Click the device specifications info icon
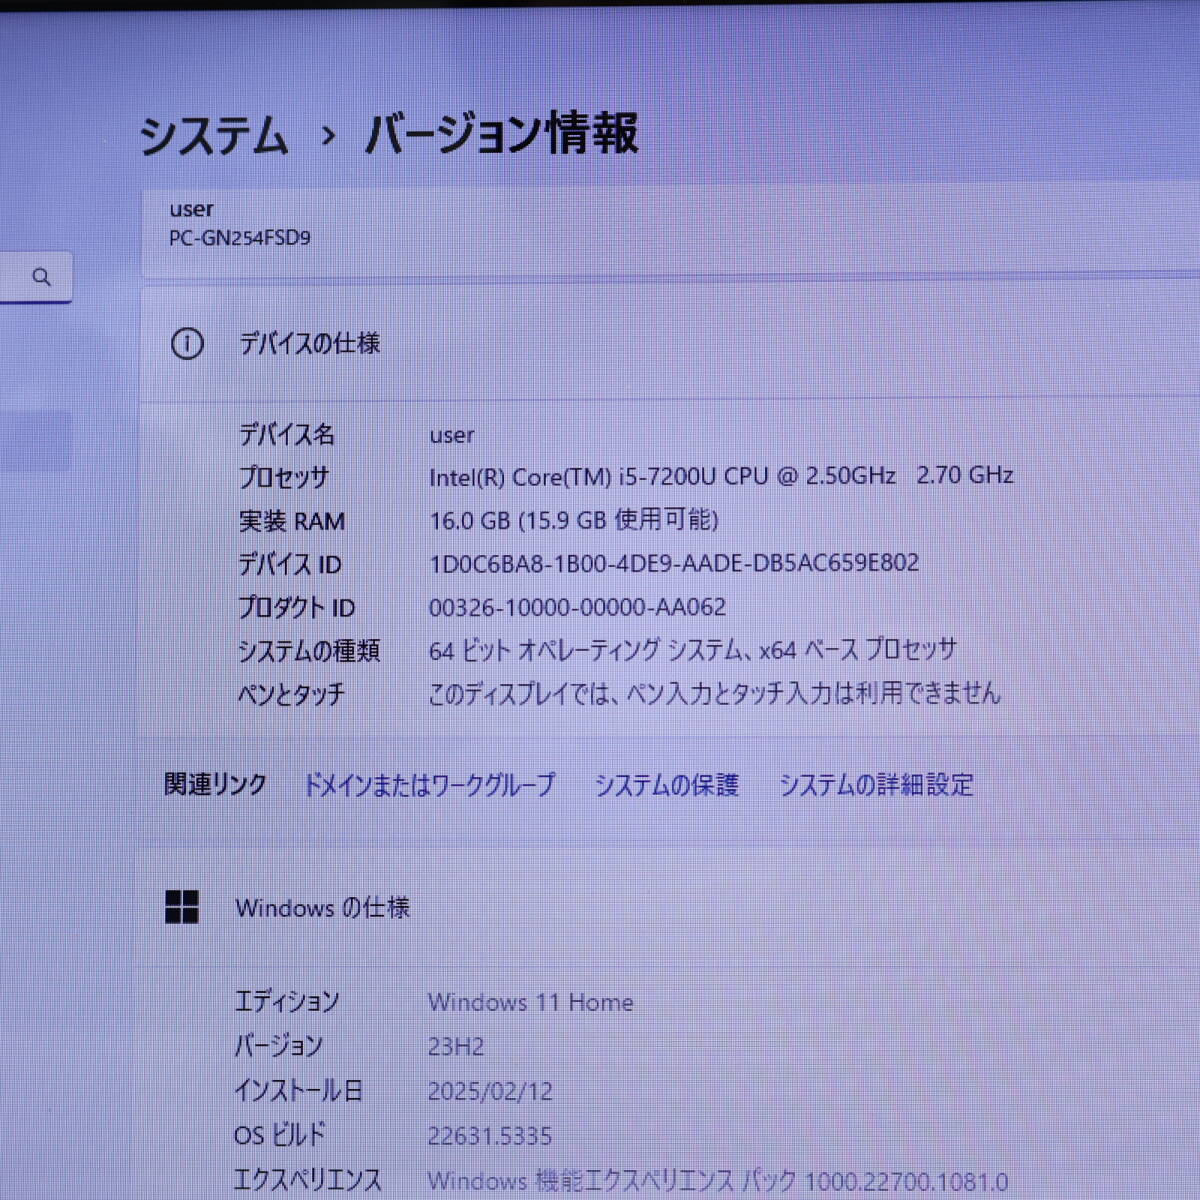Screen dimensions: 1200x1200 point(187,344)
